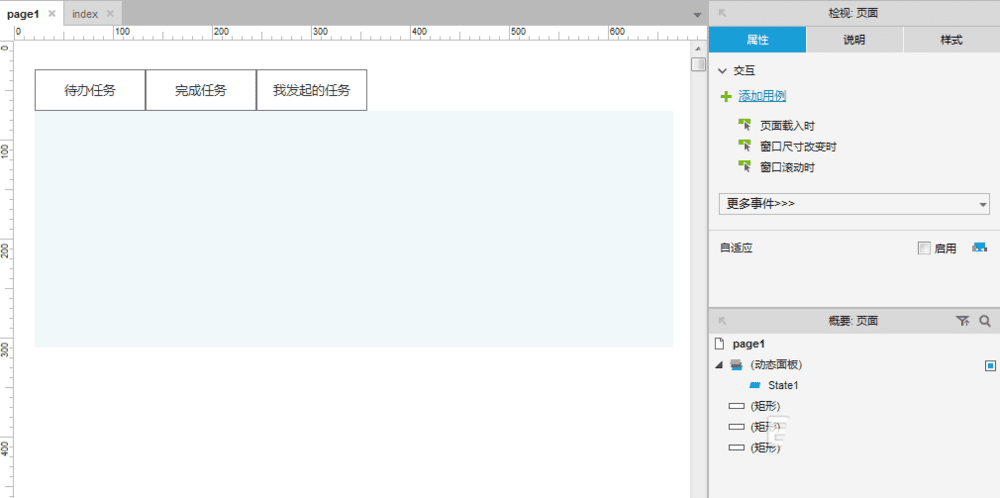Click the canvas vertical scrollbar thumb
This screenshot has height=498, width=1000.
[x=698, y=64]
